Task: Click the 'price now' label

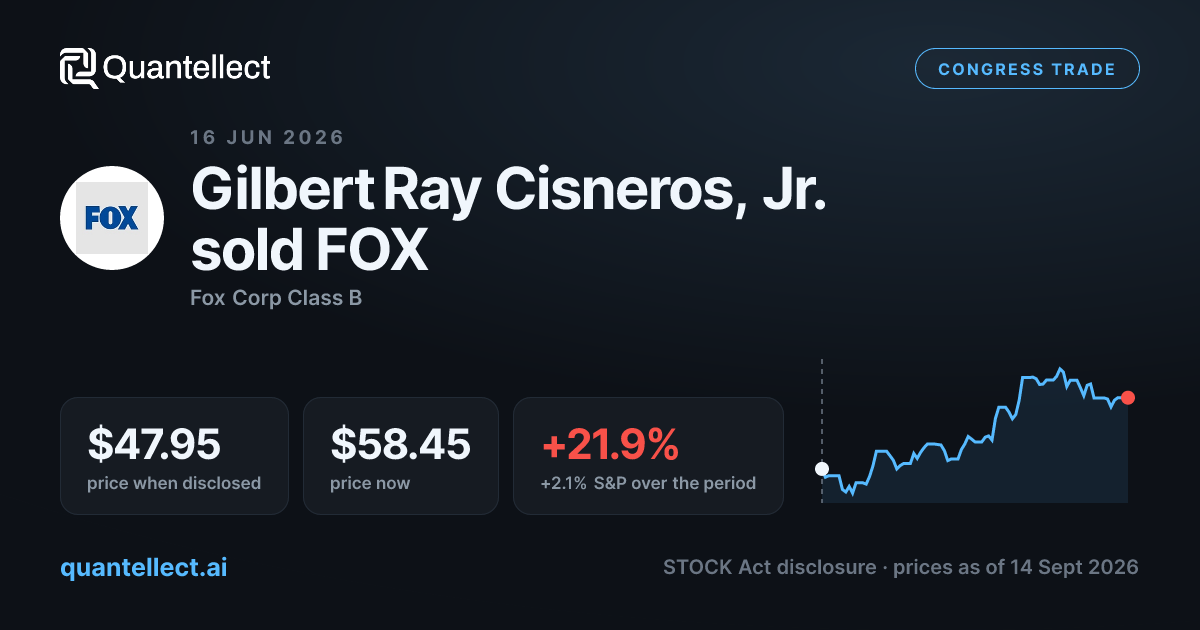Action: pos(370,483)
